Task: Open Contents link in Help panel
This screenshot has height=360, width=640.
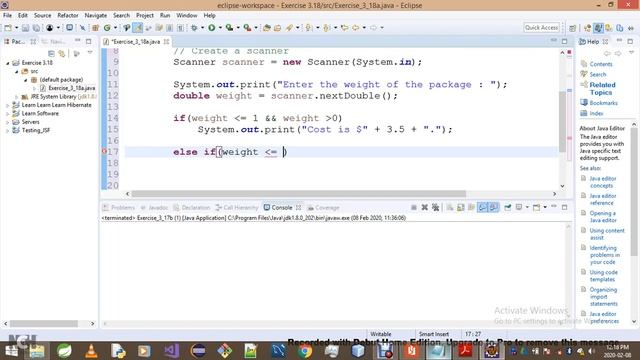Action: [x=601, y=64]
